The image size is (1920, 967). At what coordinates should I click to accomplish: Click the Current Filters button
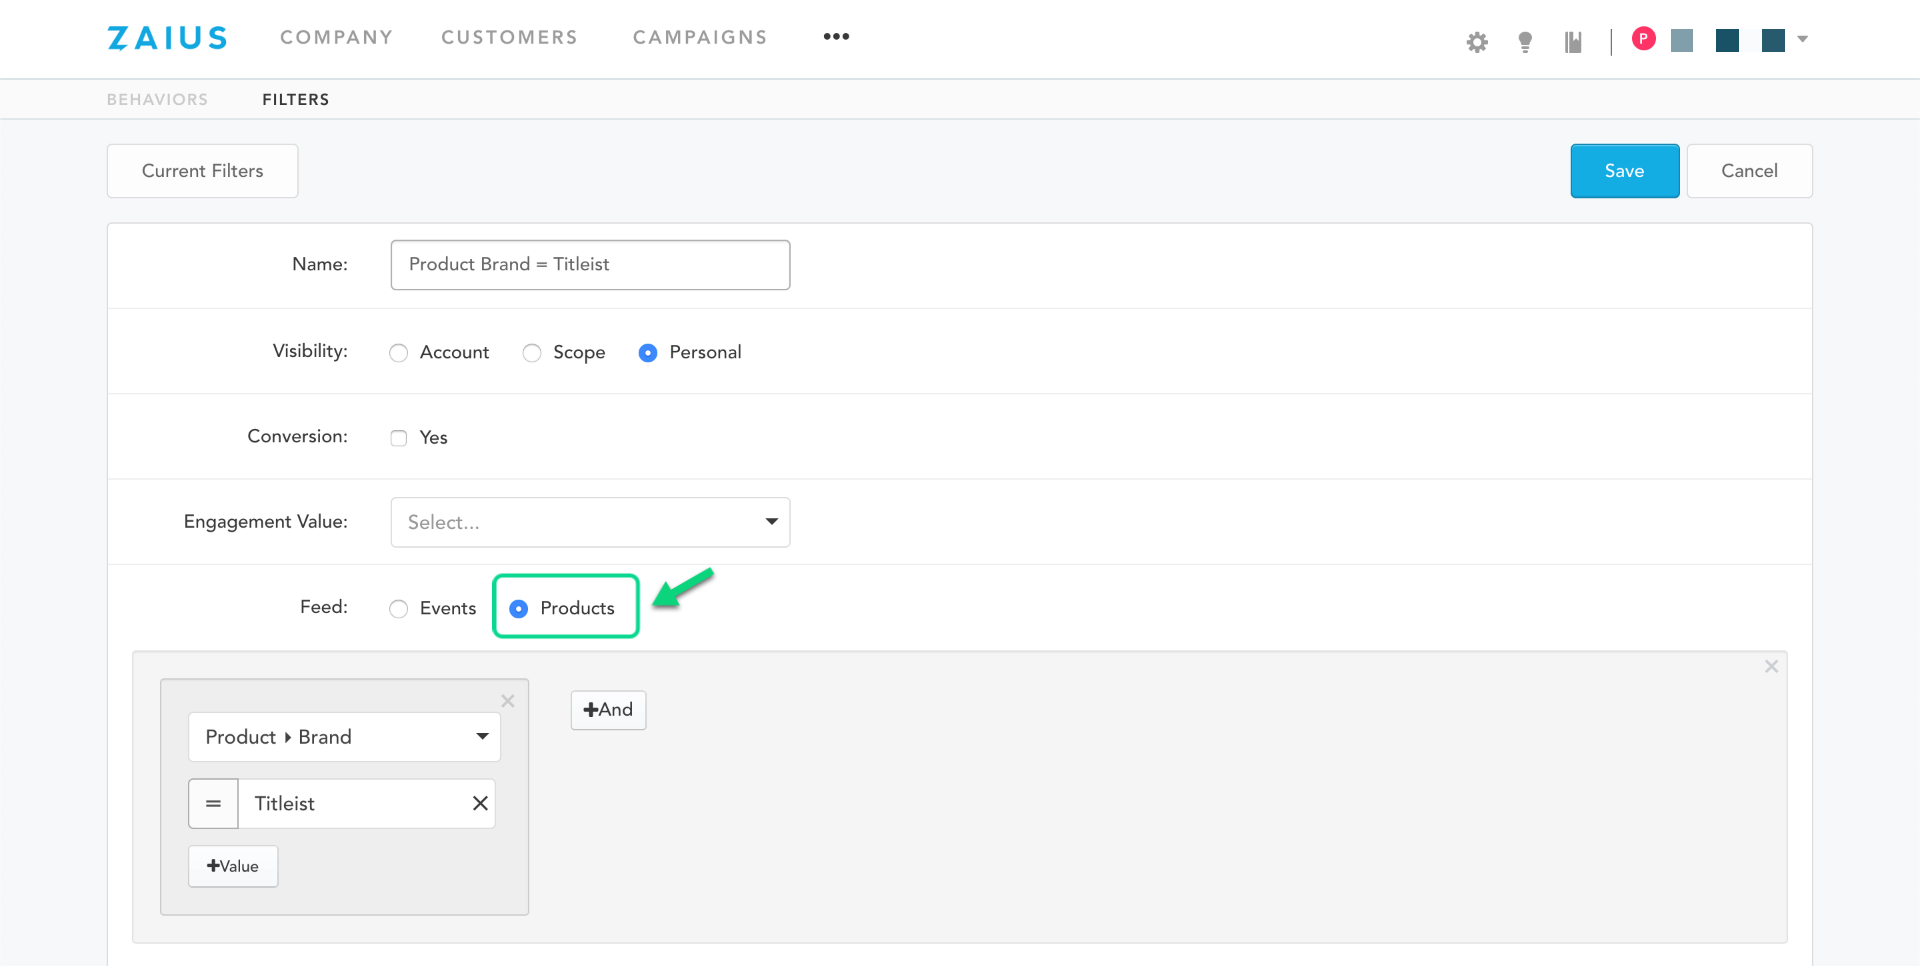(x=203, y=171)
